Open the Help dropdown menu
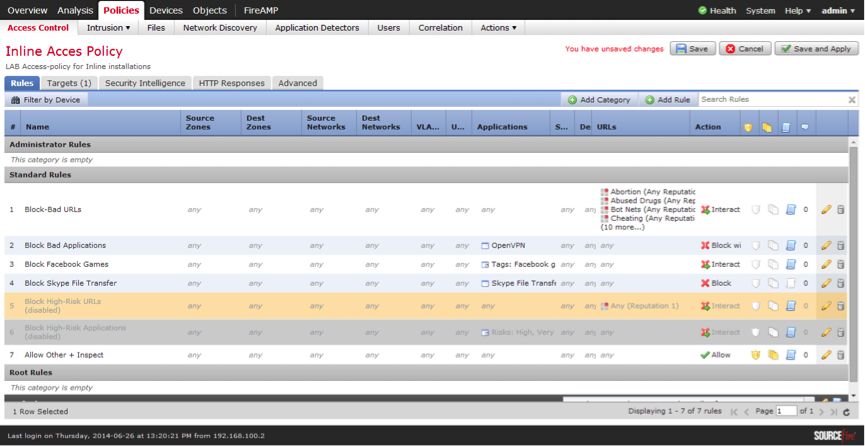Viewport: 865px width, 446px height. tap(798, 10)
